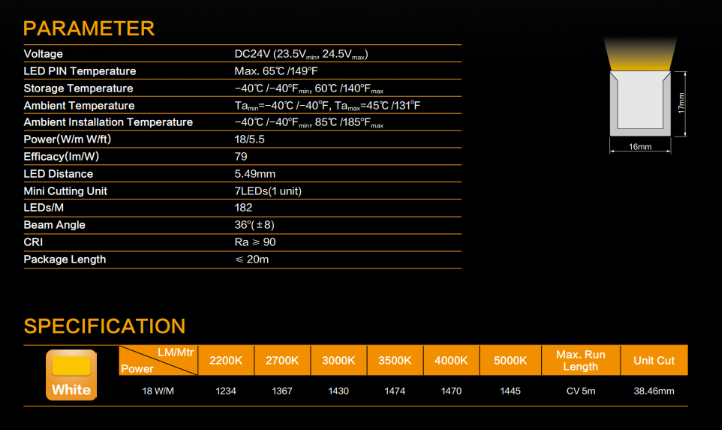Click the SPECIFICATION section heading

coord(104,326)
